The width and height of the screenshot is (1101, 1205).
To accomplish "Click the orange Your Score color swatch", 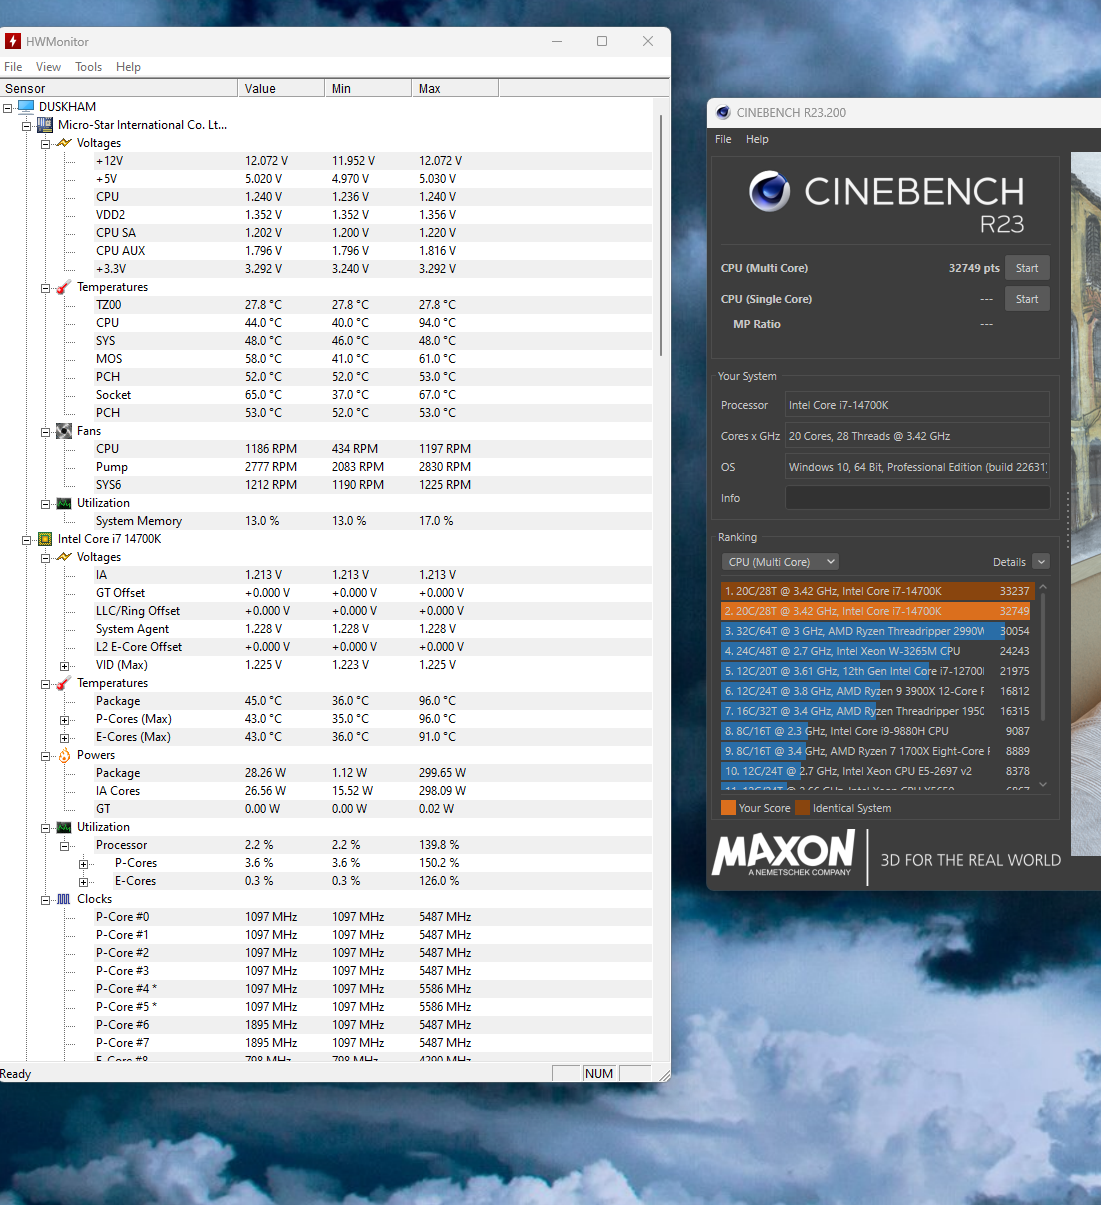I will click(x=728, y=808).
